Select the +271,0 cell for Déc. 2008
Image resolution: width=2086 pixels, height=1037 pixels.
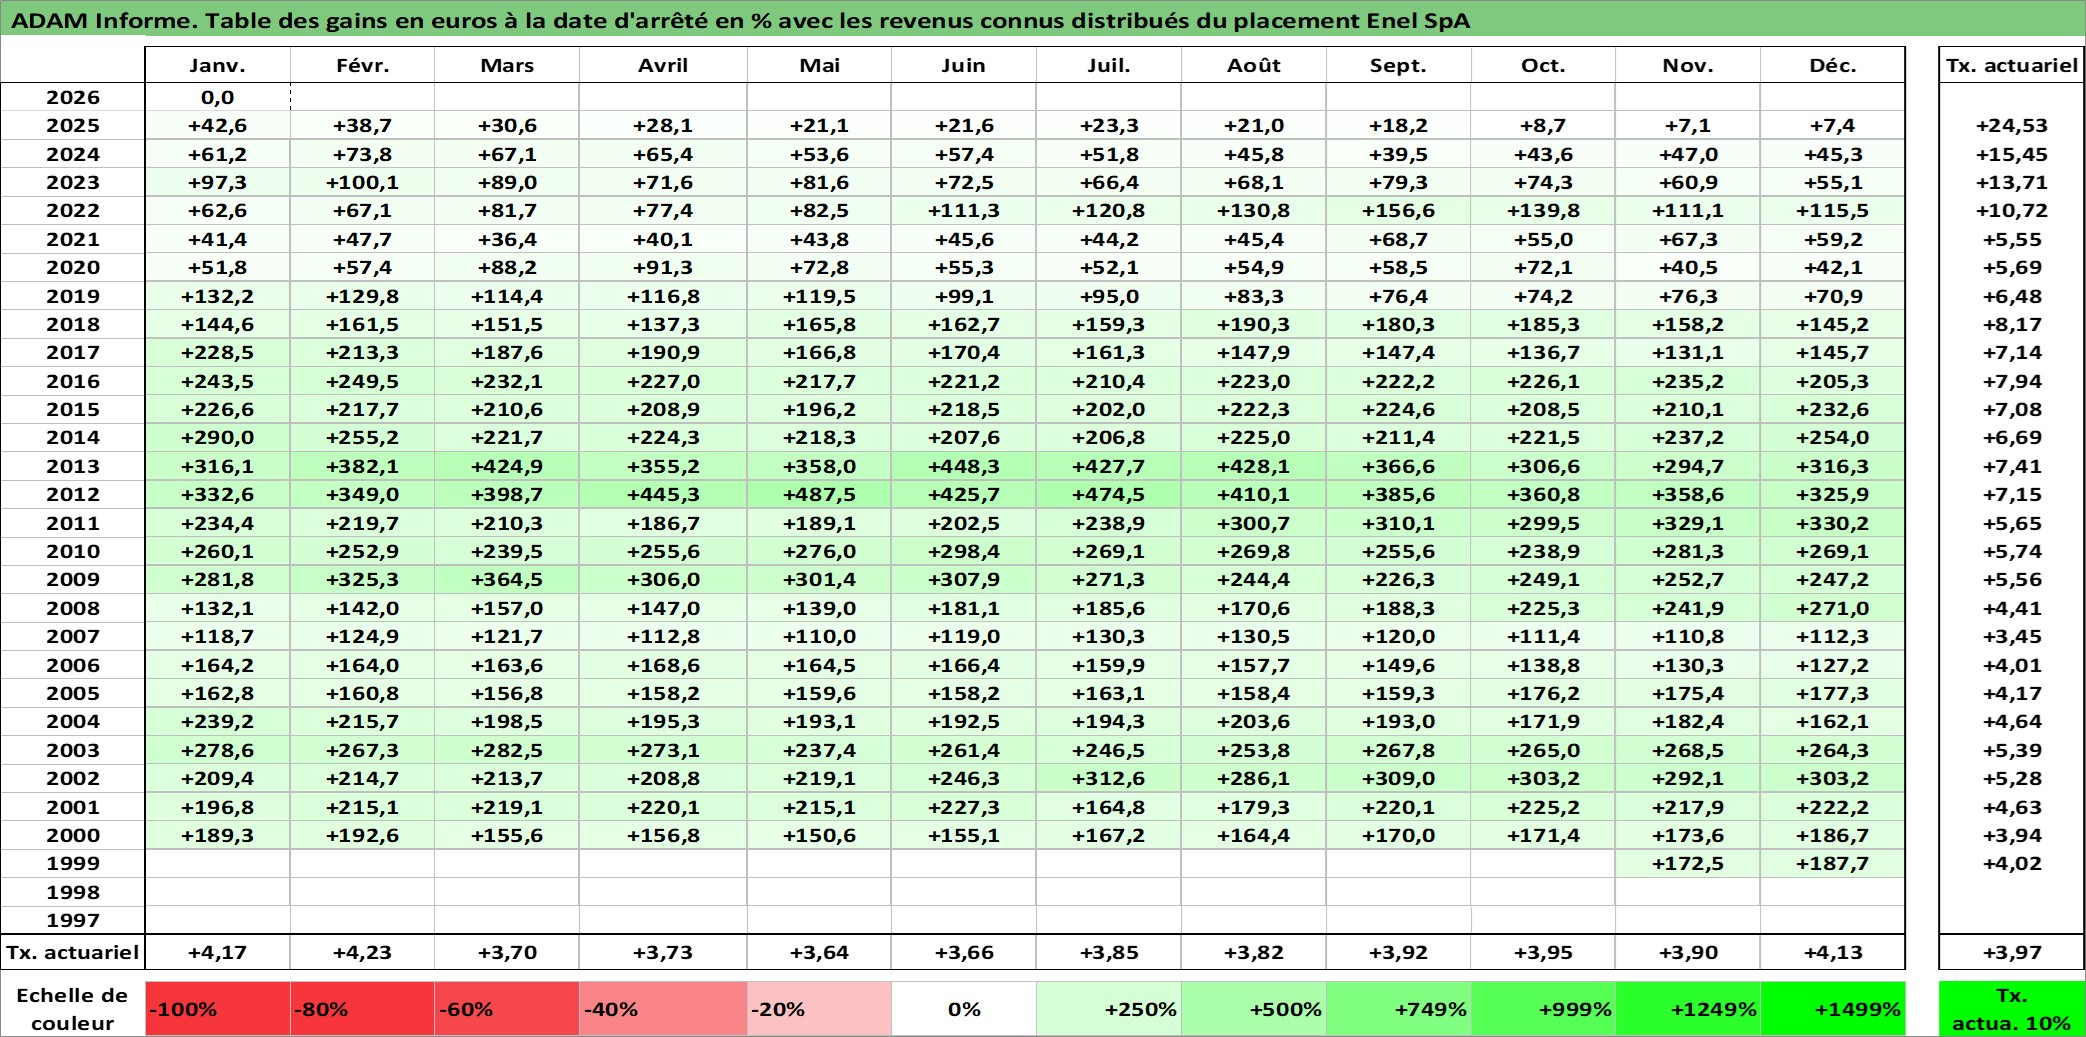1833,608
